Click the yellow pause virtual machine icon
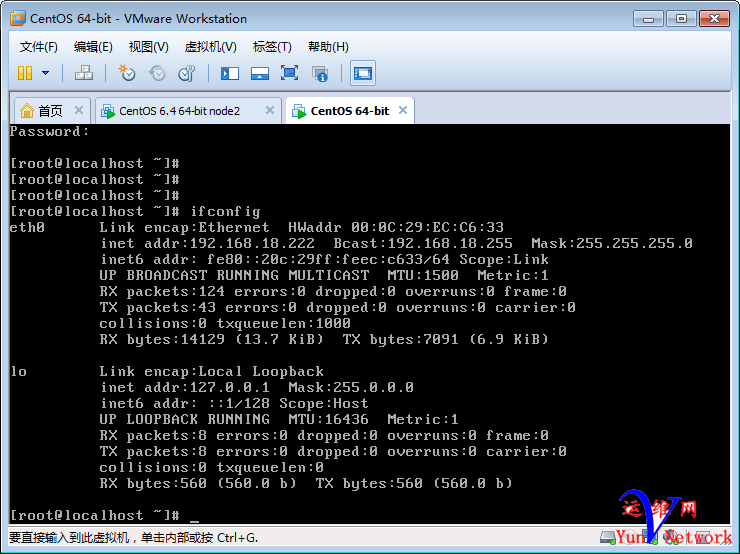This screenshot has height=554, width=740. click(25, 73)
